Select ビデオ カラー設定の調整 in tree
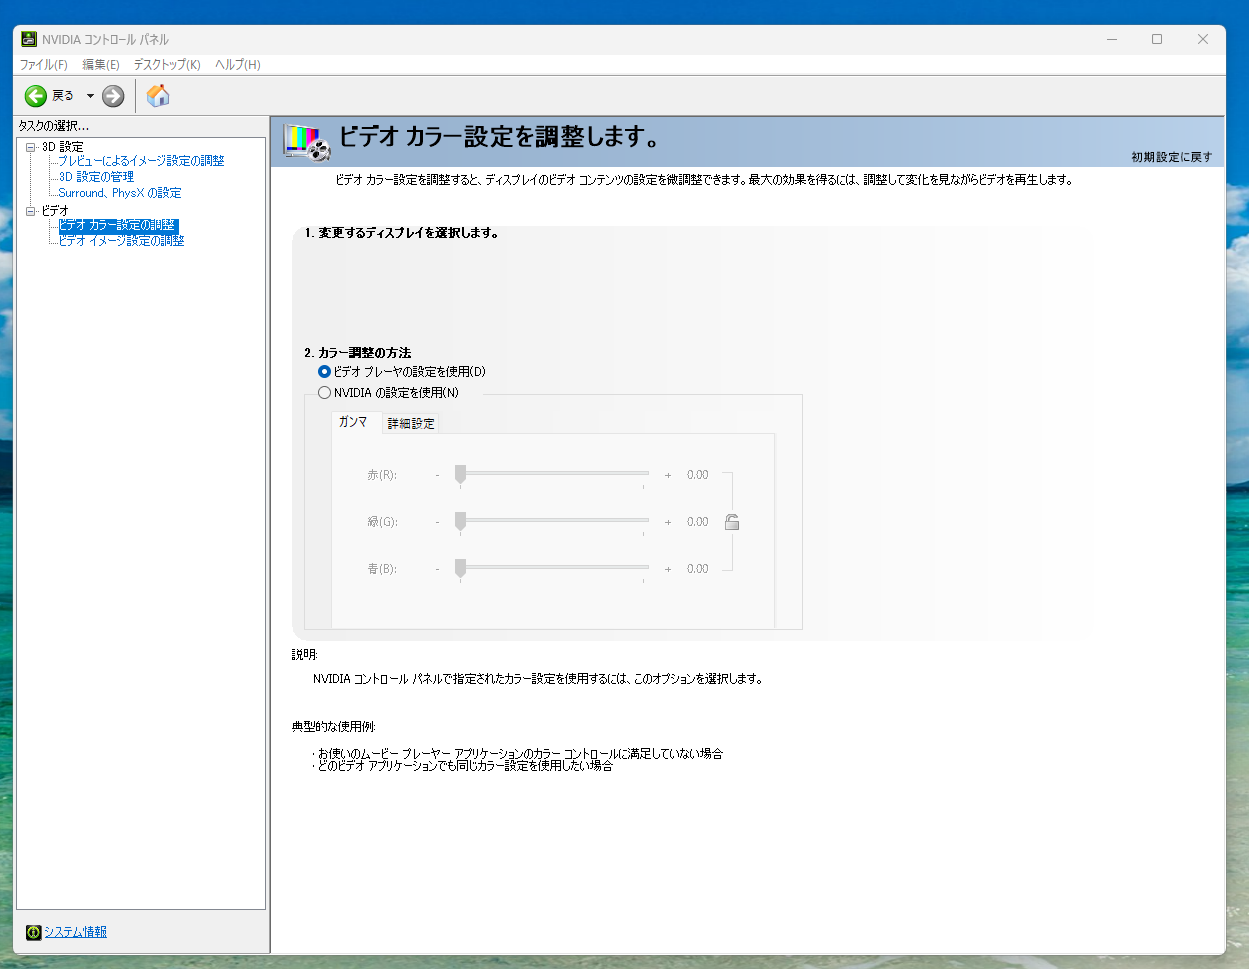 117,225
